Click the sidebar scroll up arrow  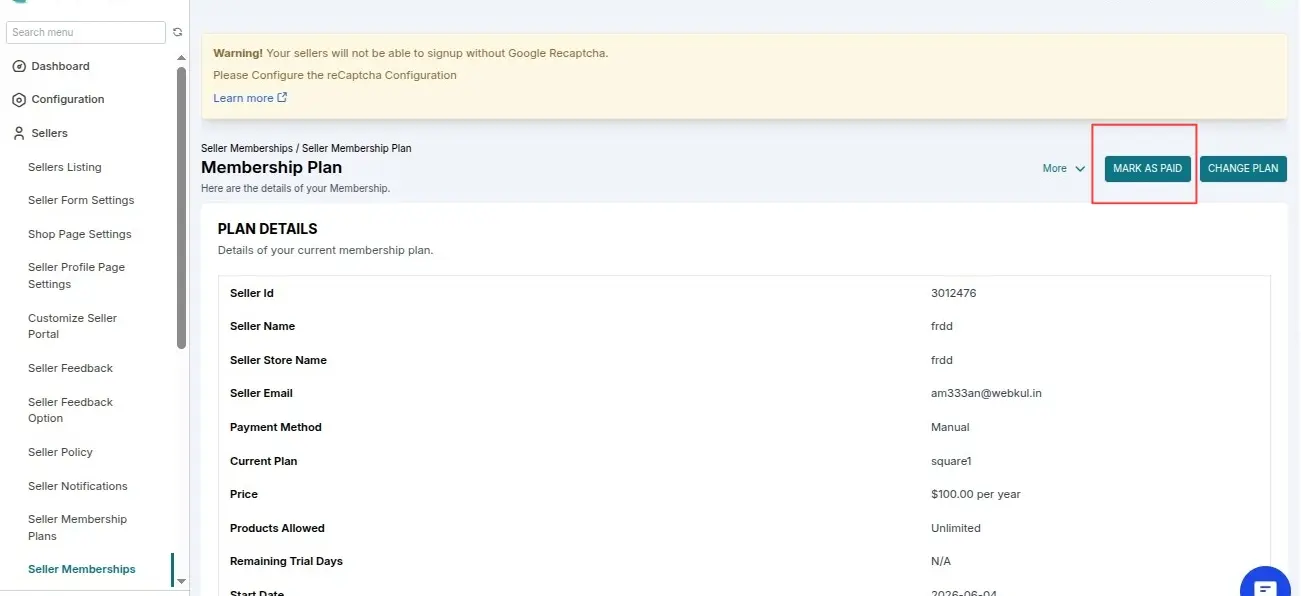point(181,58)
